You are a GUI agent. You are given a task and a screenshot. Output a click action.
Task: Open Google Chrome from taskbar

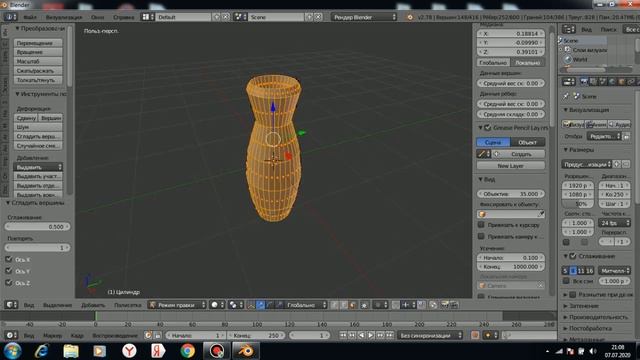187,351
